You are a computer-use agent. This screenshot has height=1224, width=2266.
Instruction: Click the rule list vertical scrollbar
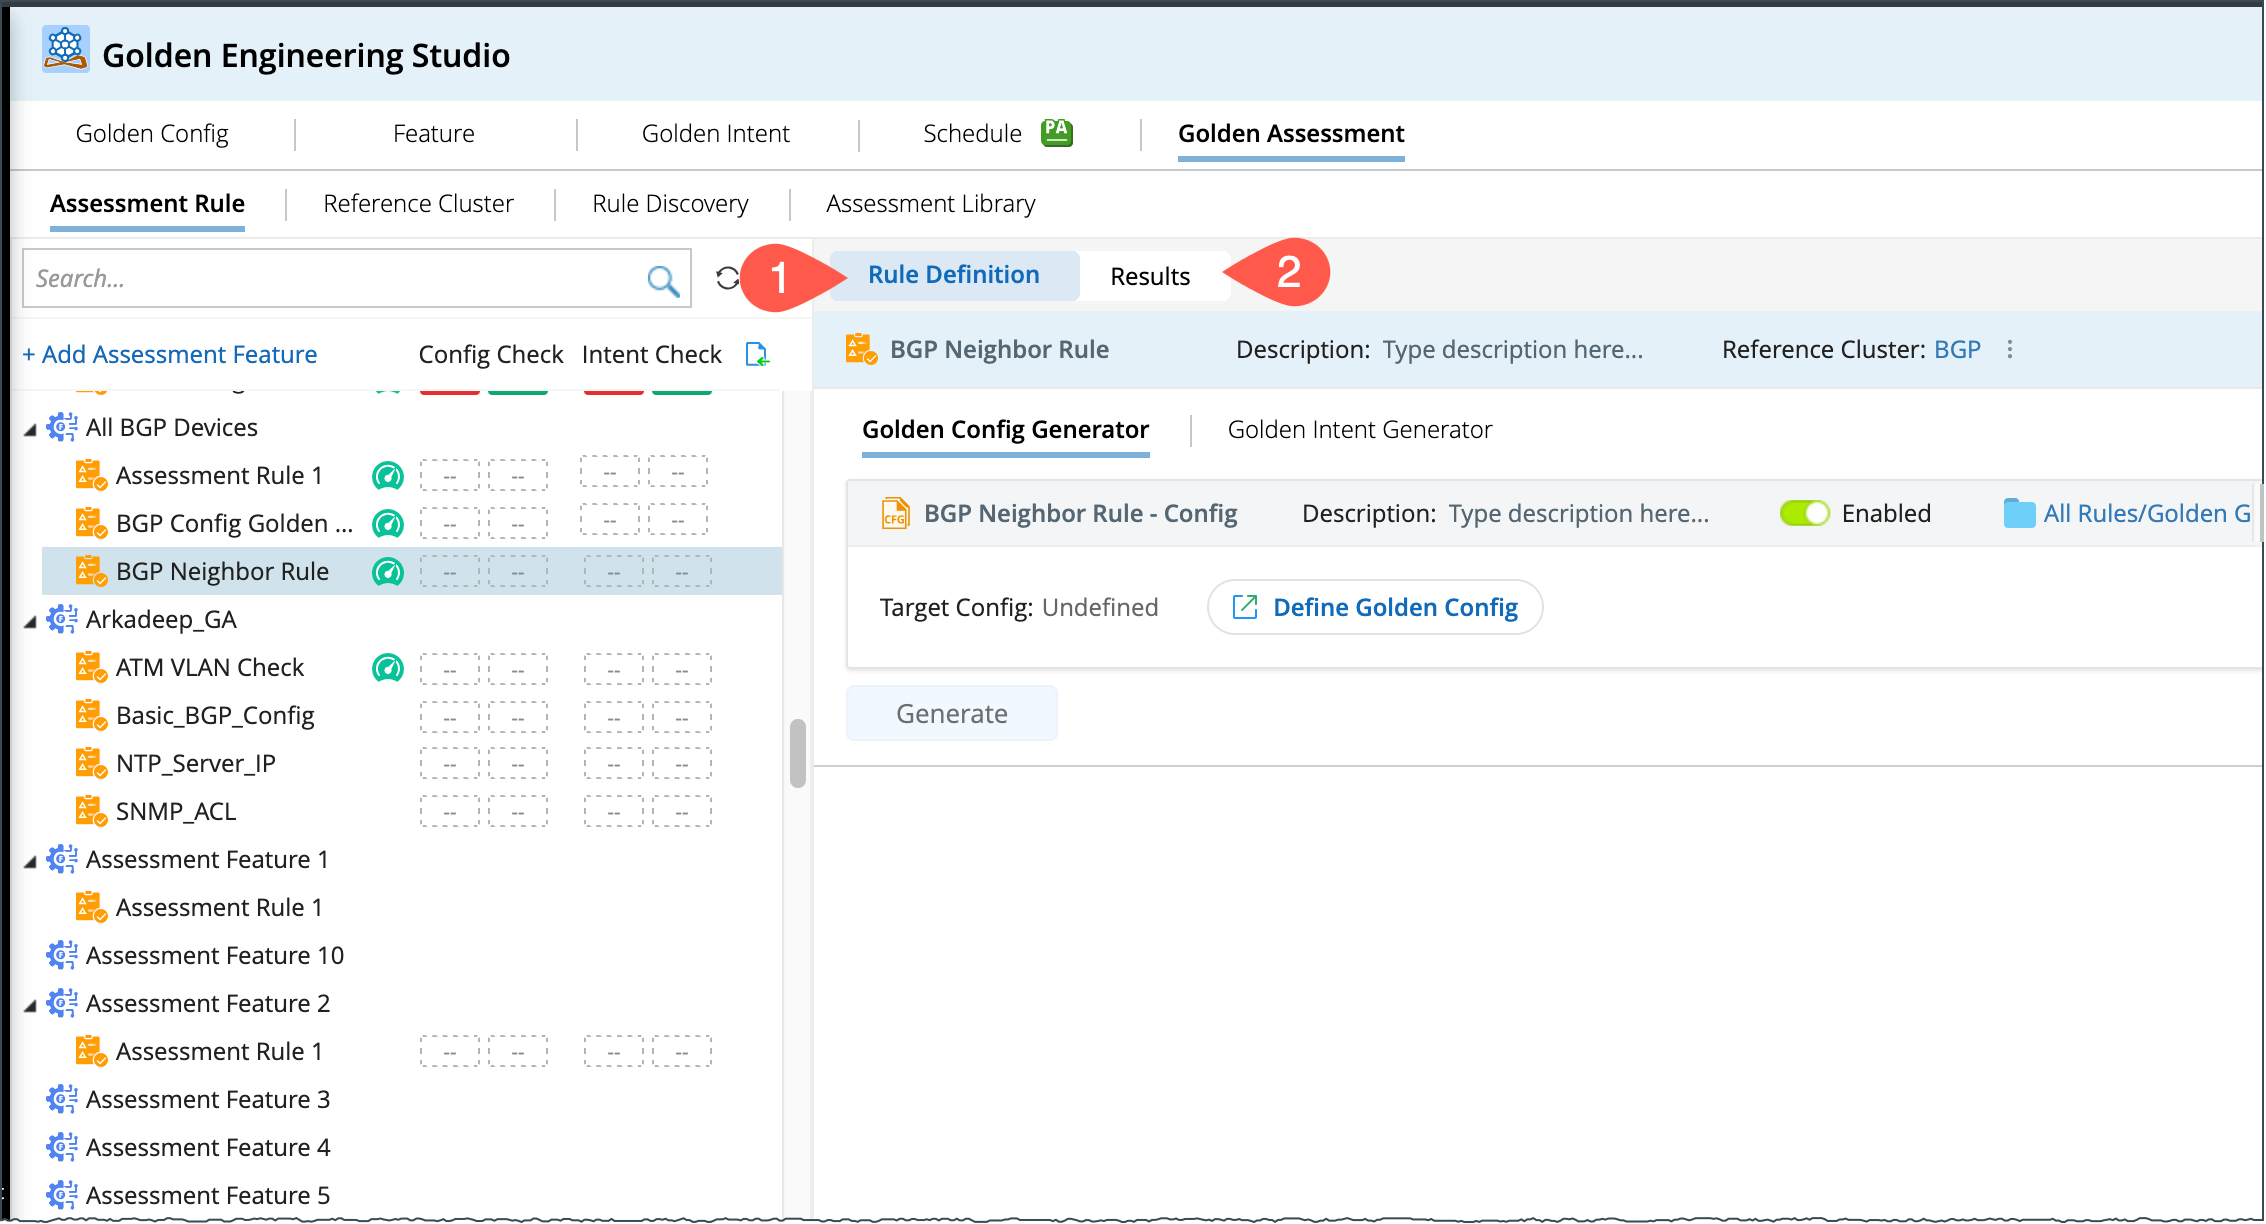click(x=797, y=754)
